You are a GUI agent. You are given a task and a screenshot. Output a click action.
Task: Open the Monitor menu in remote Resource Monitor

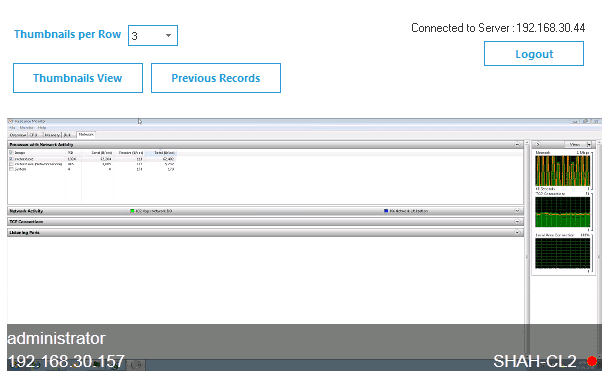point(27,128)
